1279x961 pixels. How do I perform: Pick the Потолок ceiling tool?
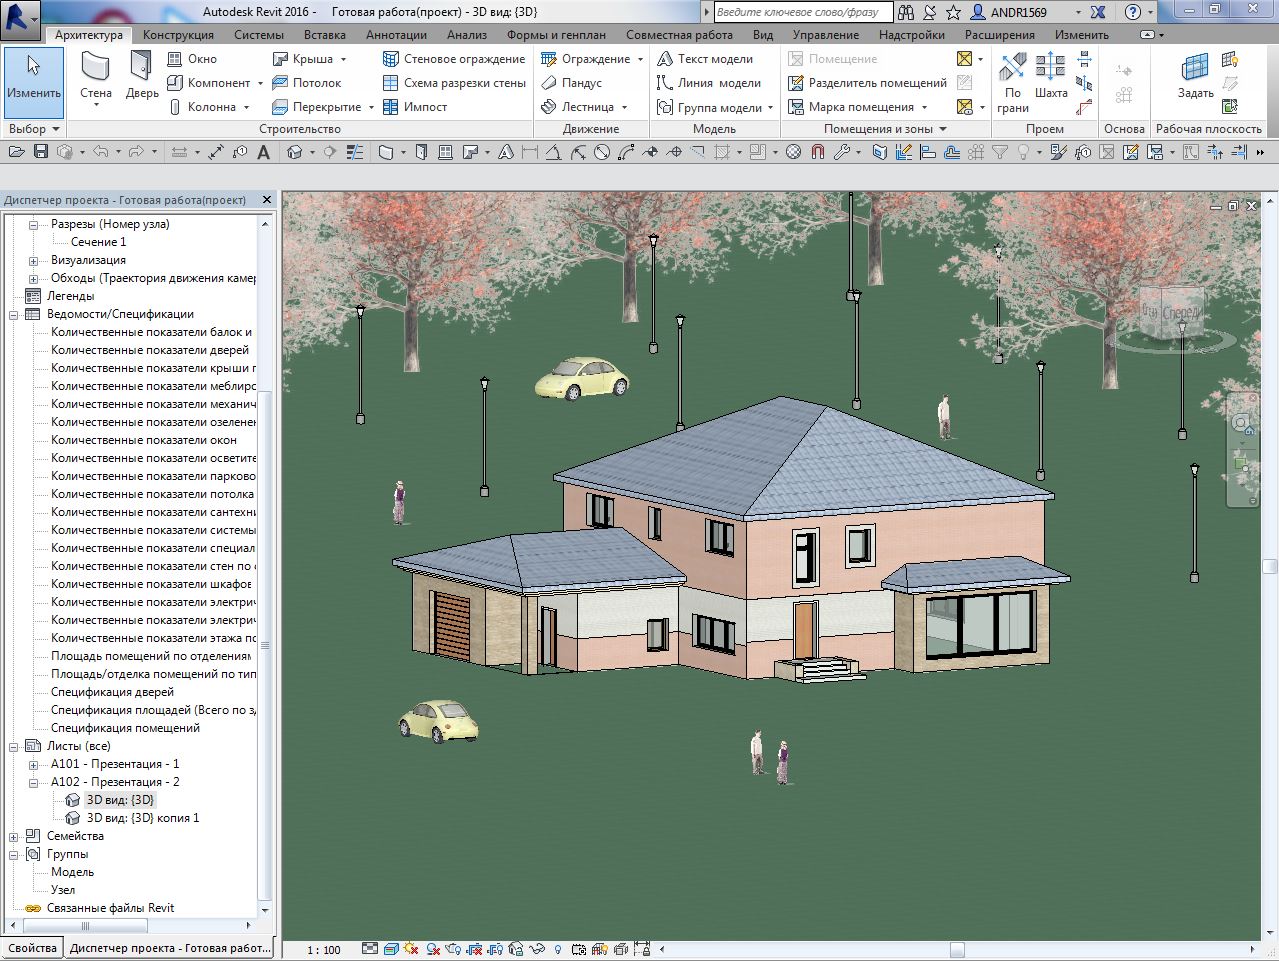click(307, 83)
